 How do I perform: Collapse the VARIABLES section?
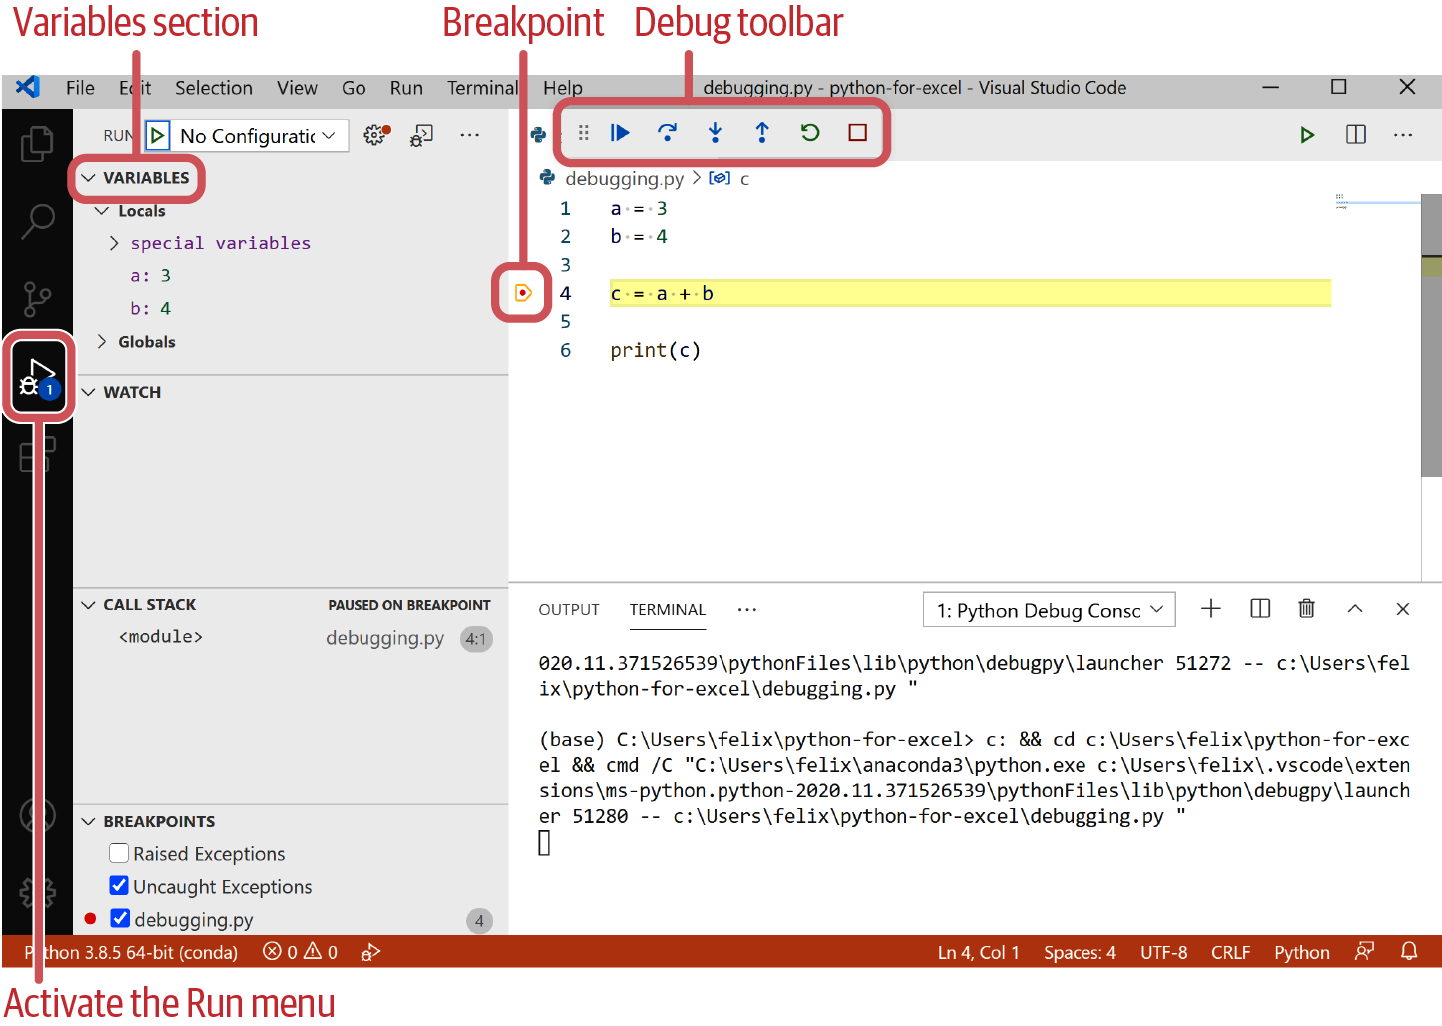click(x=89, y=178)
